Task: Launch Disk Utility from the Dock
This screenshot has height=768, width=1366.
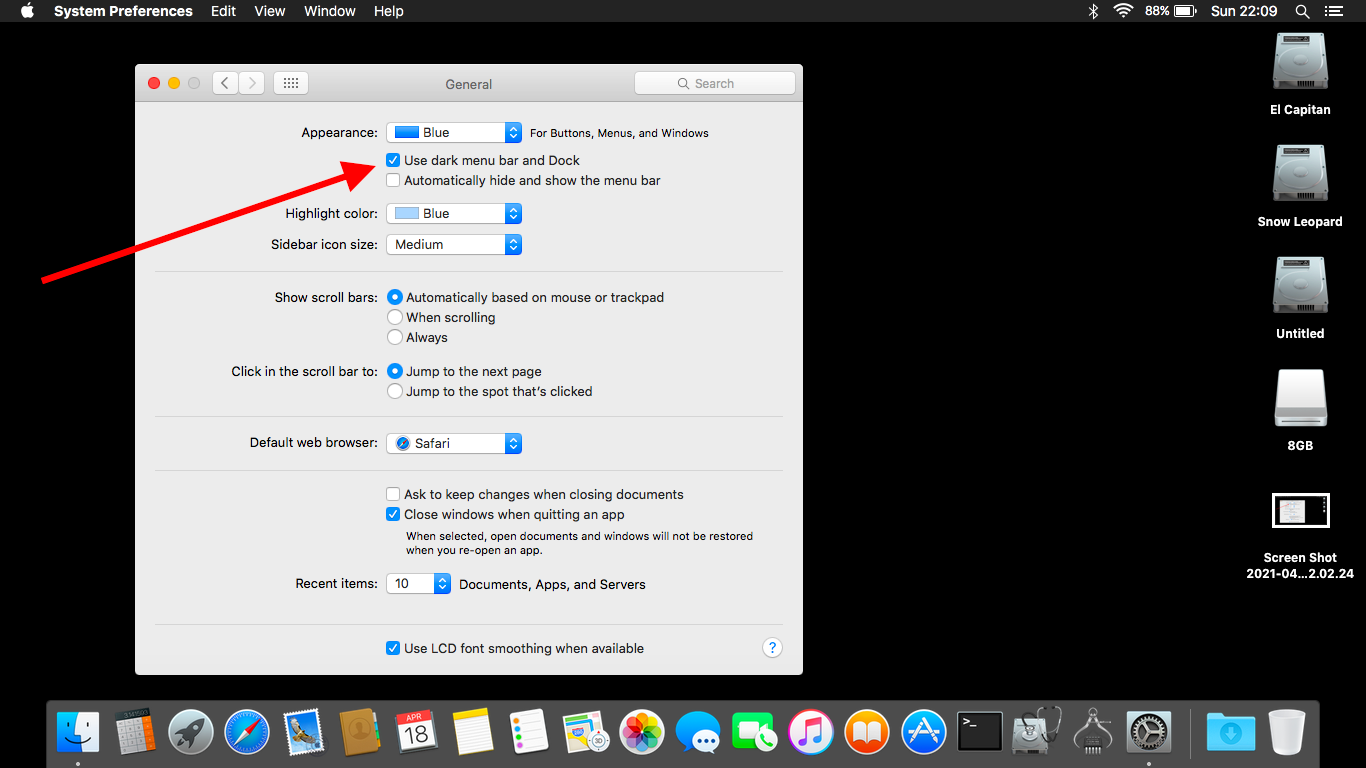Action: tap(1036, 732)
